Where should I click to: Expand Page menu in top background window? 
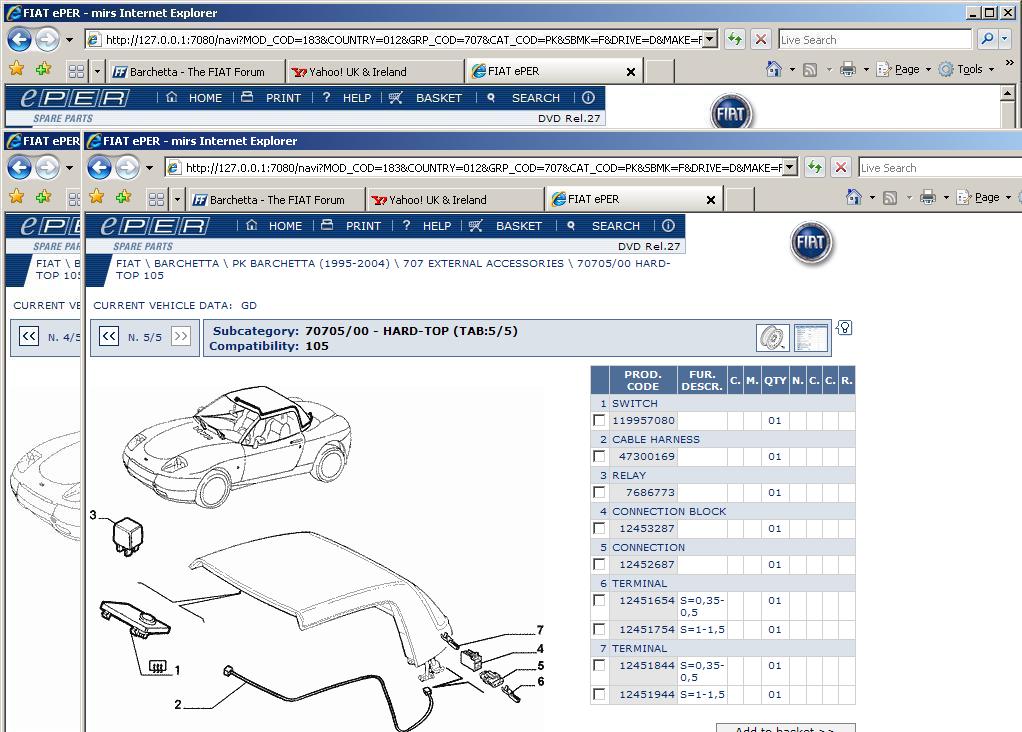coord(904,69)
